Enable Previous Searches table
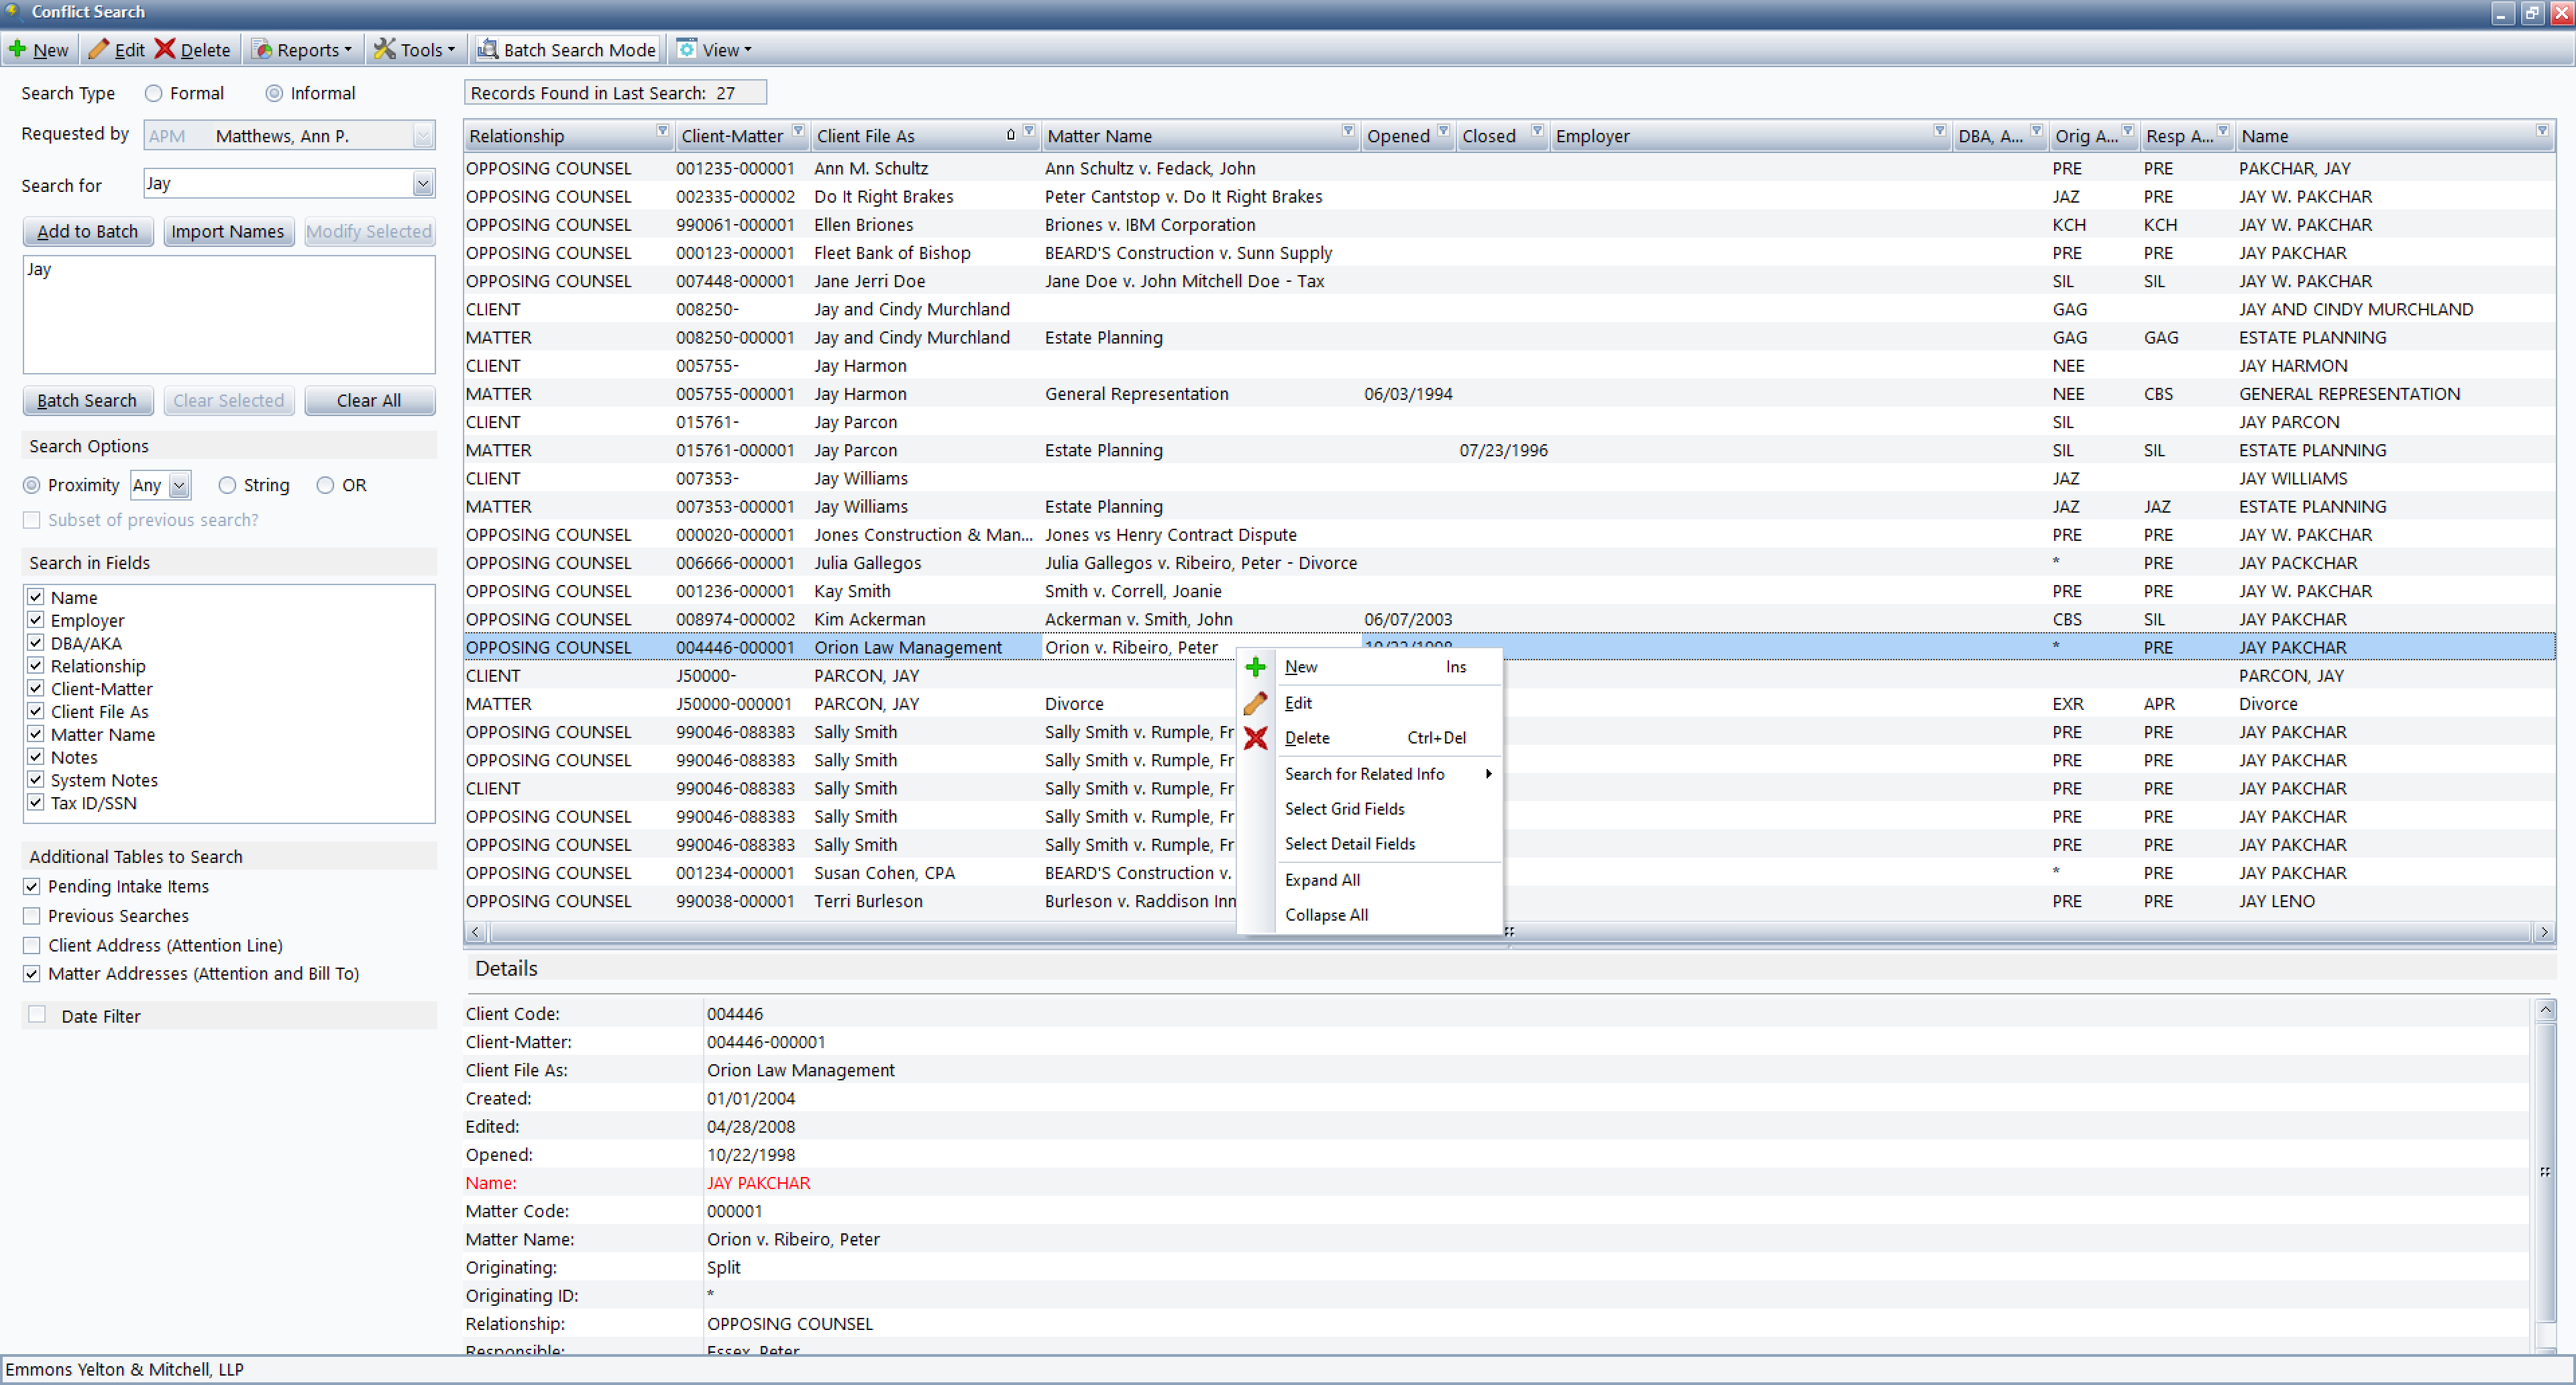Viewport: 2576px width, 1385px height. [x=32, y=916]
